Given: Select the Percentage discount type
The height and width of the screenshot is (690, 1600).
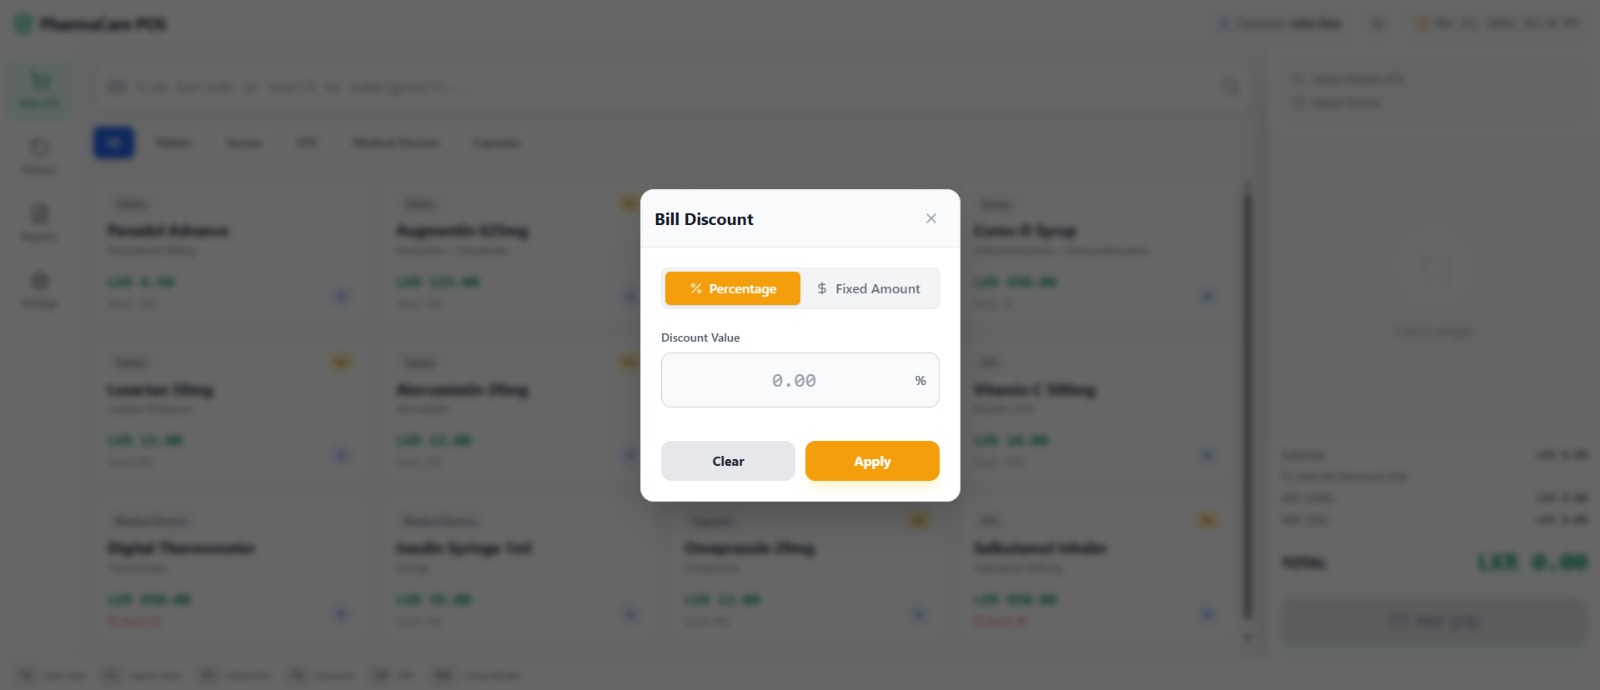Looking at the screenshot, I should tap(732, 288).
